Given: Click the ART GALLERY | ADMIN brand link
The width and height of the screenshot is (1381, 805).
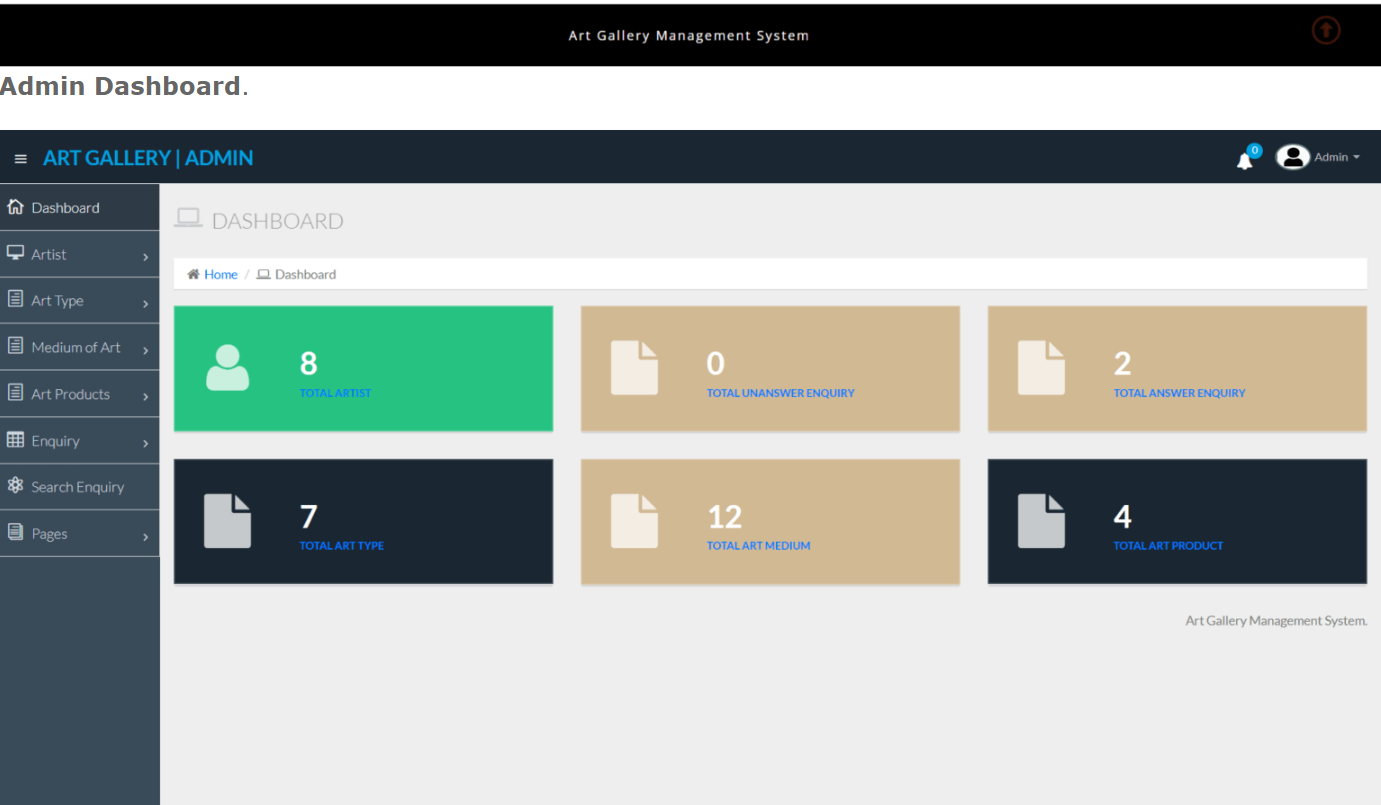Looking at the screenshot, I should point(148,157).
